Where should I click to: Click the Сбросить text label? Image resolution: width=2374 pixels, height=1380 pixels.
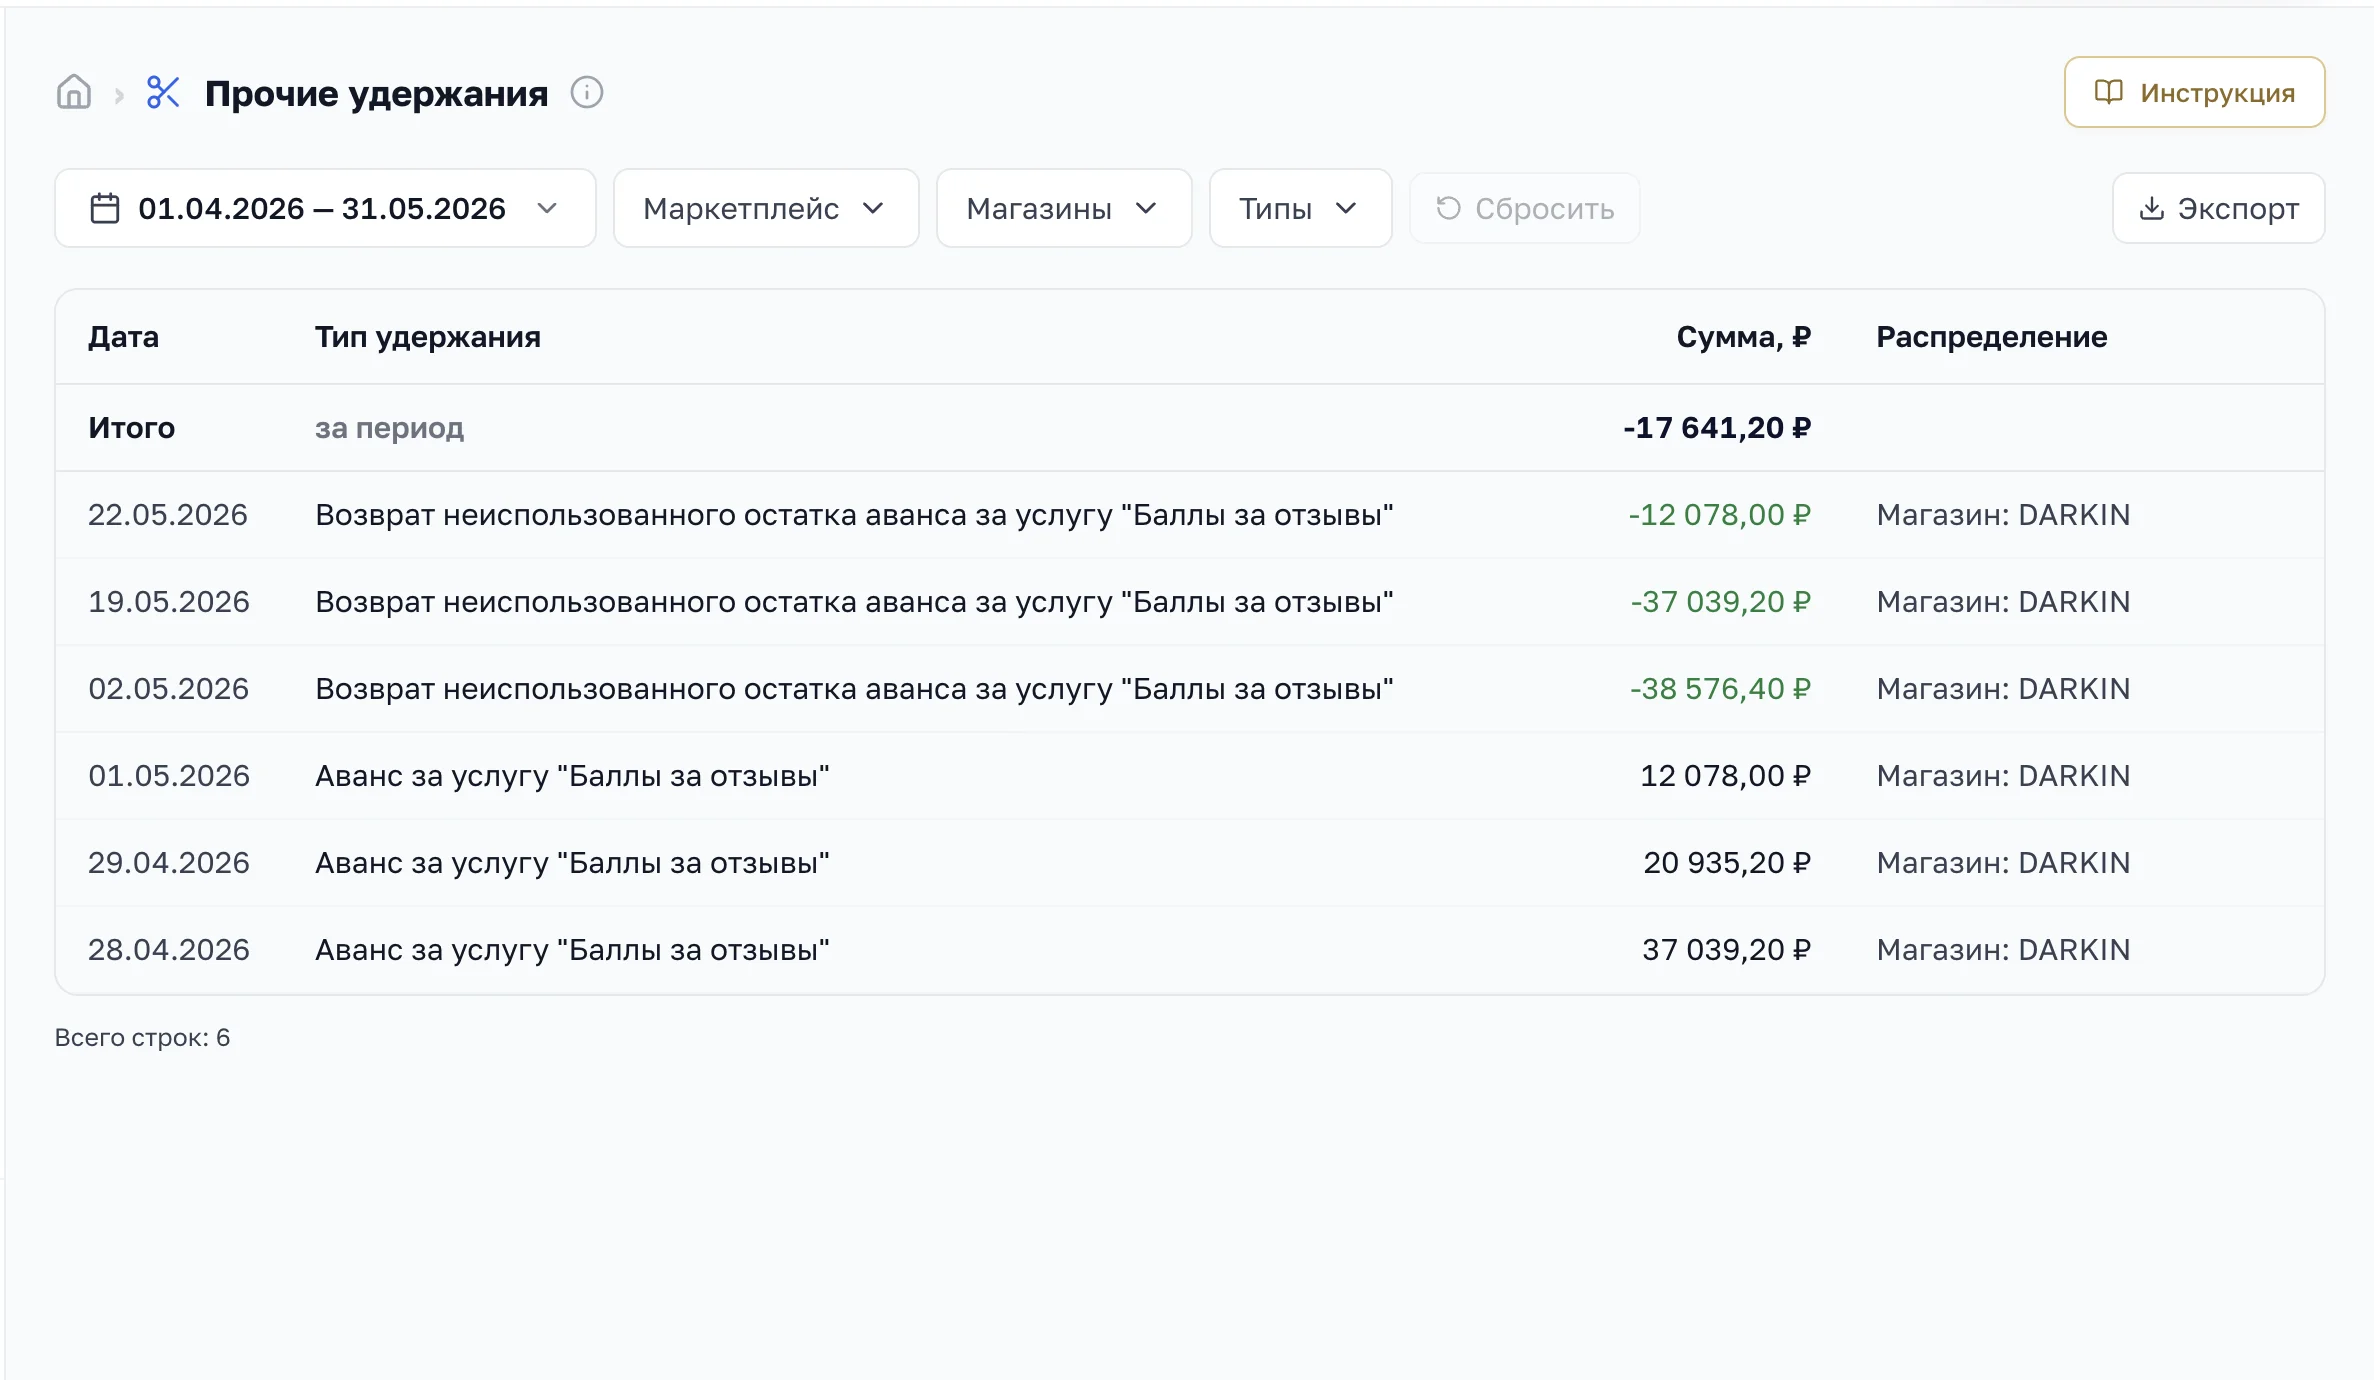(1544, 208)
